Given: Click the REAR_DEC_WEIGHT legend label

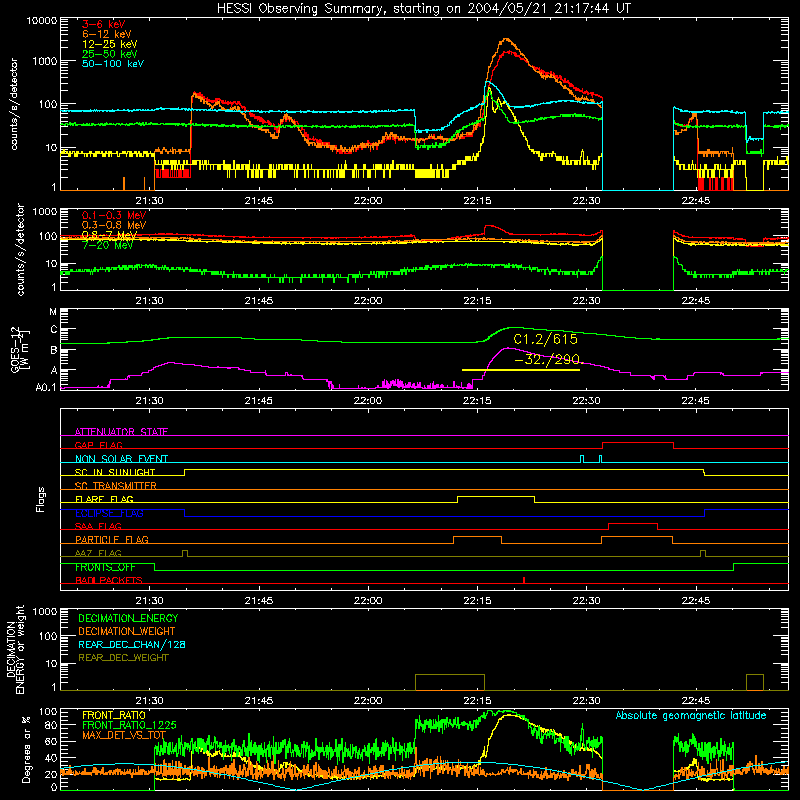Looking at the screenshot, I should tap(123, 658).
